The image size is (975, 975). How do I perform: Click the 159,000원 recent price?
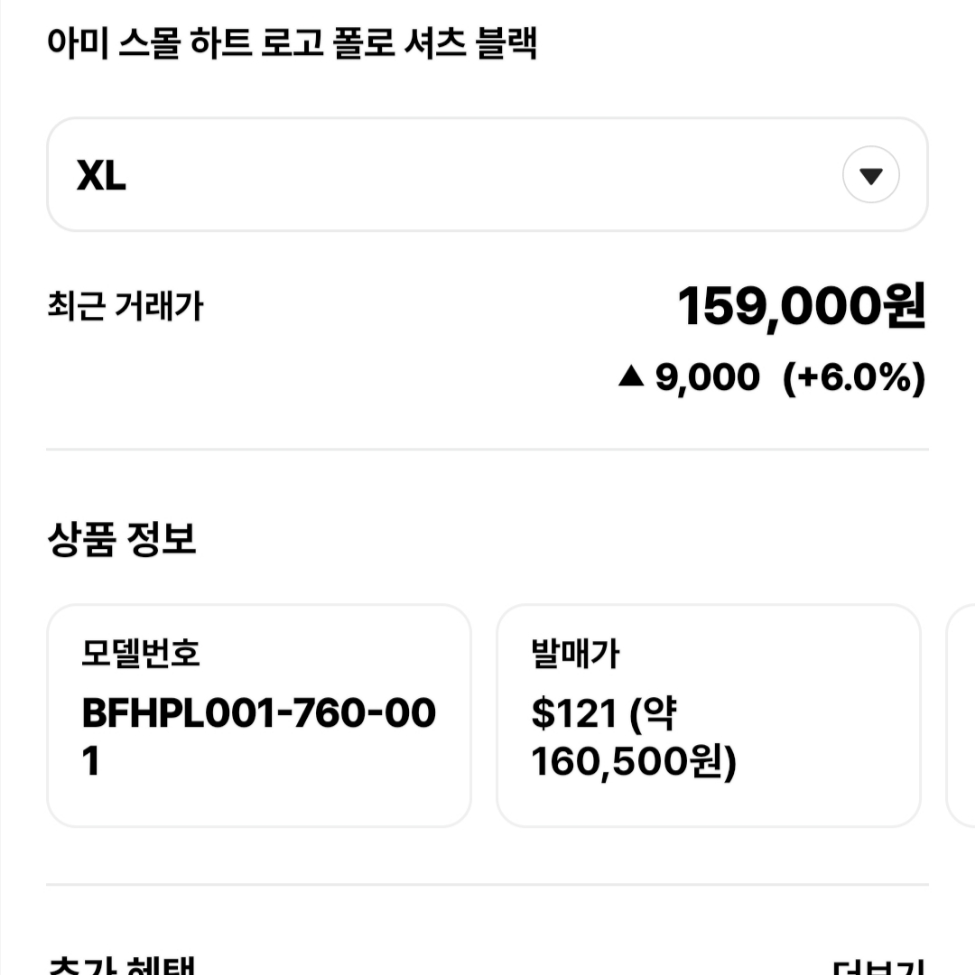802,307
